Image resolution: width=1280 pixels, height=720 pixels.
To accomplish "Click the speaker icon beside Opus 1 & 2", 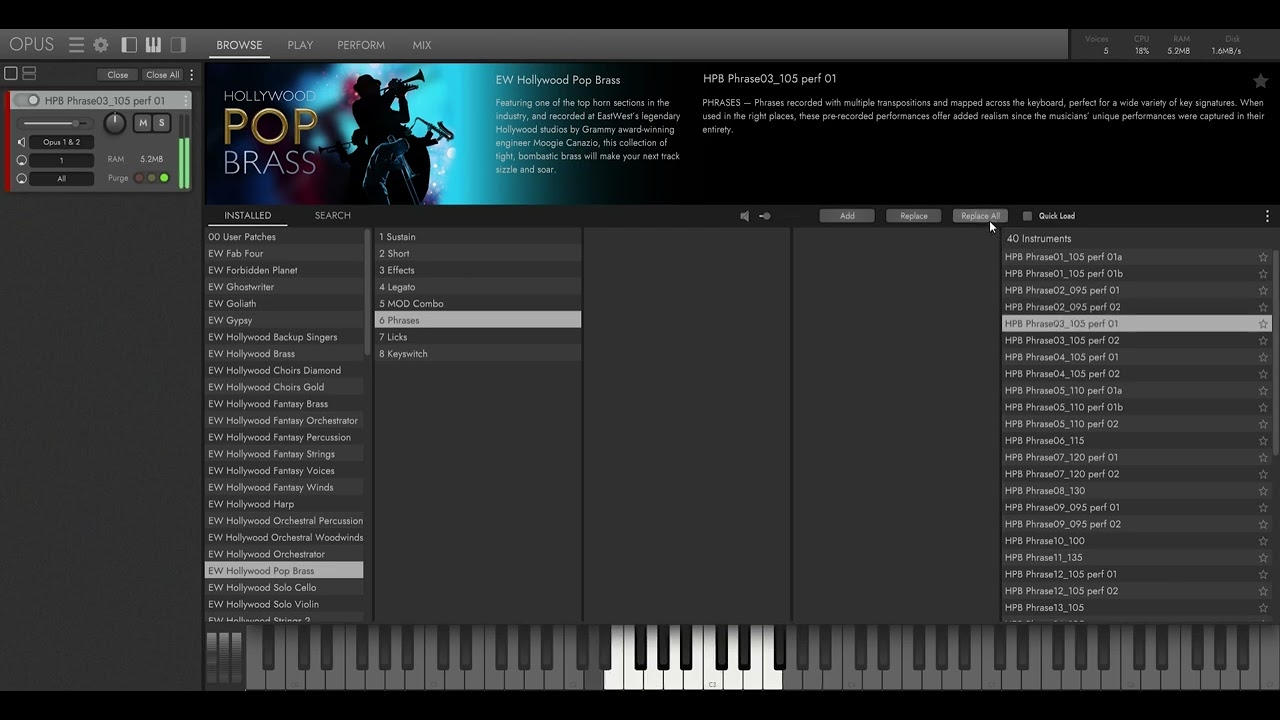I will tap(22, 142).
